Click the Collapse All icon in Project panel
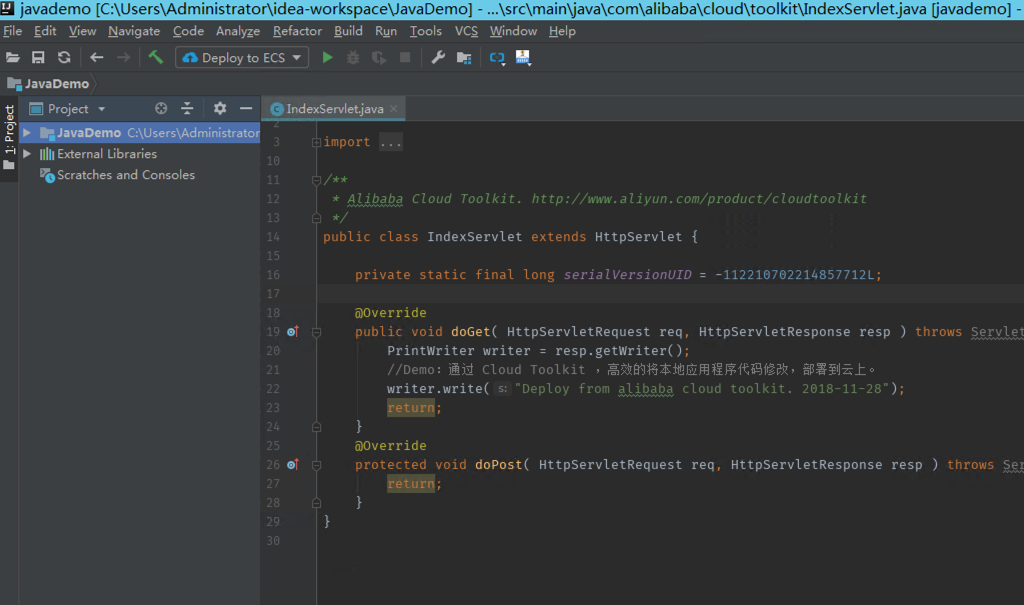The image size is (1024, 605). pos(187,108)
